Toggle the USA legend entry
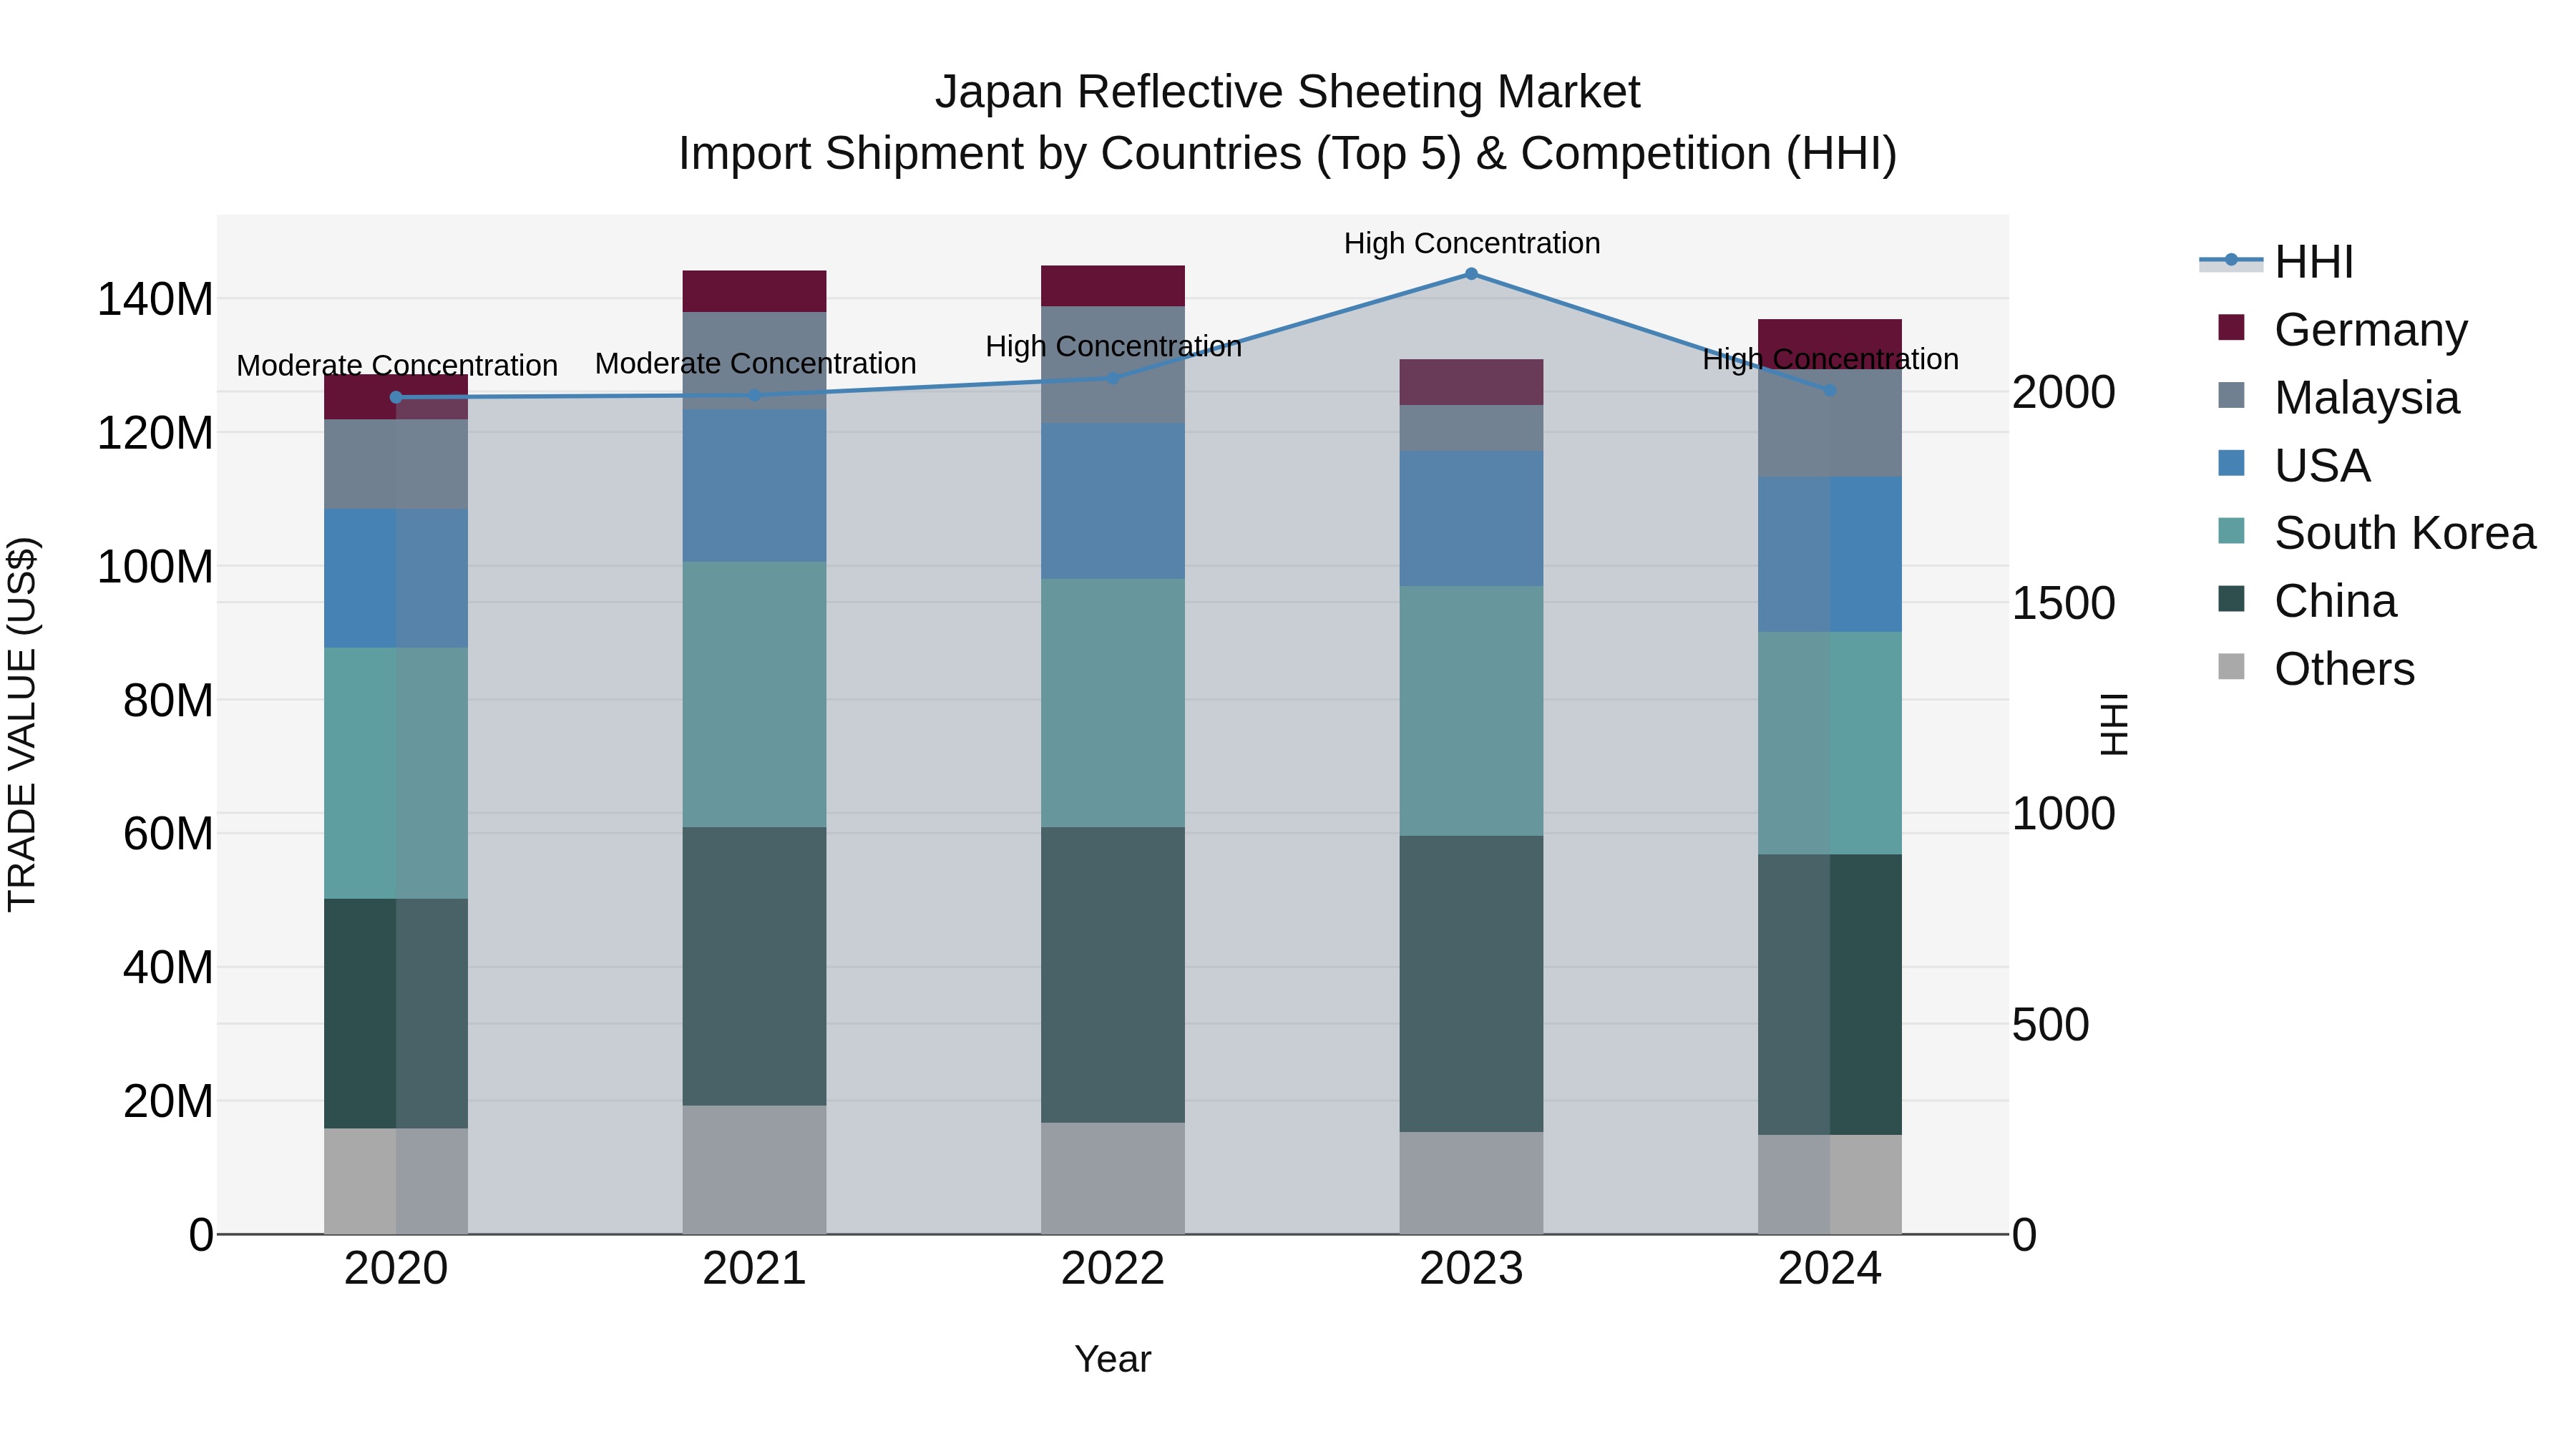2576x1449 pixels. click(x=2293, y=465)
